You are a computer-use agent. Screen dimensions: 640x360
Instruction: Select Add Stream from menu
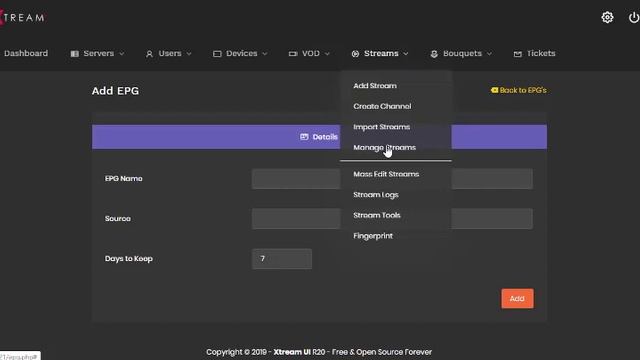pyautogui.click(x=375, y=86)
